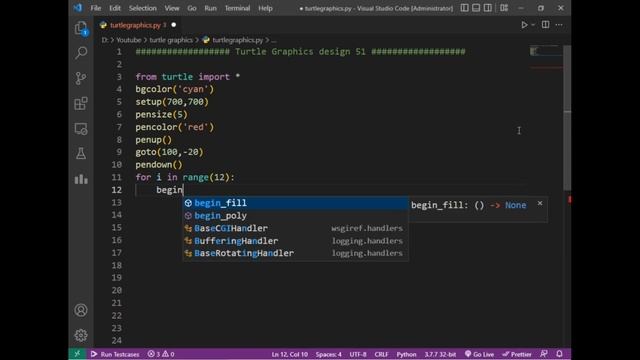Screen dimensions: 640x360
Task: Open the Help menu
Action: (265, 8)
